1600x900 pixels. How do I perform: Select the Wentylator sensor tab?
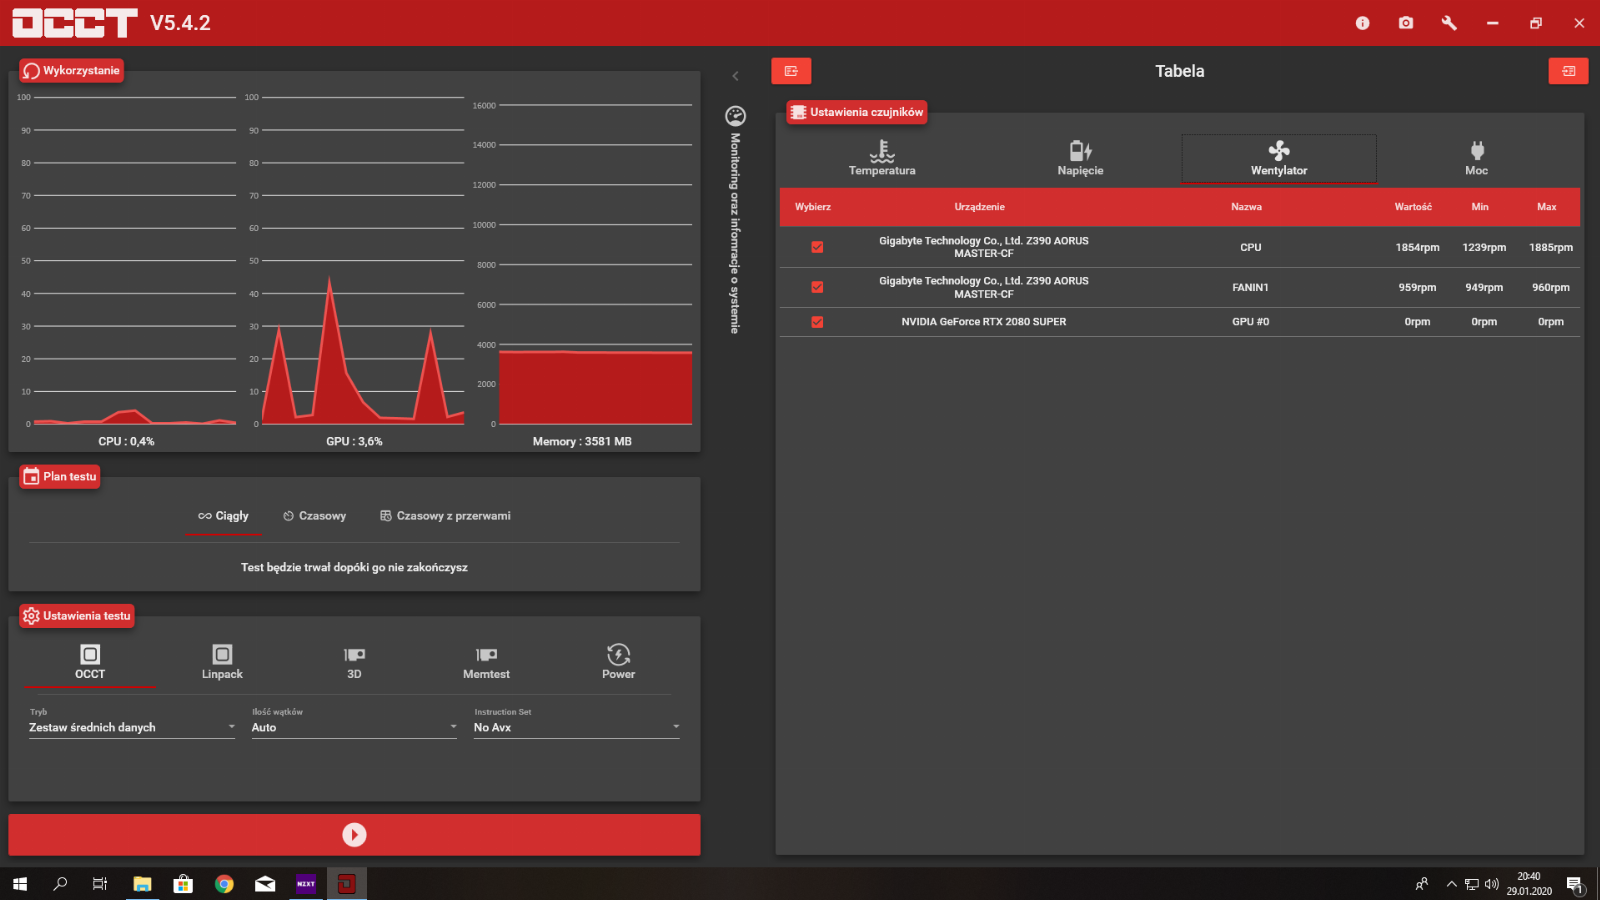(x=1279, y=158)
